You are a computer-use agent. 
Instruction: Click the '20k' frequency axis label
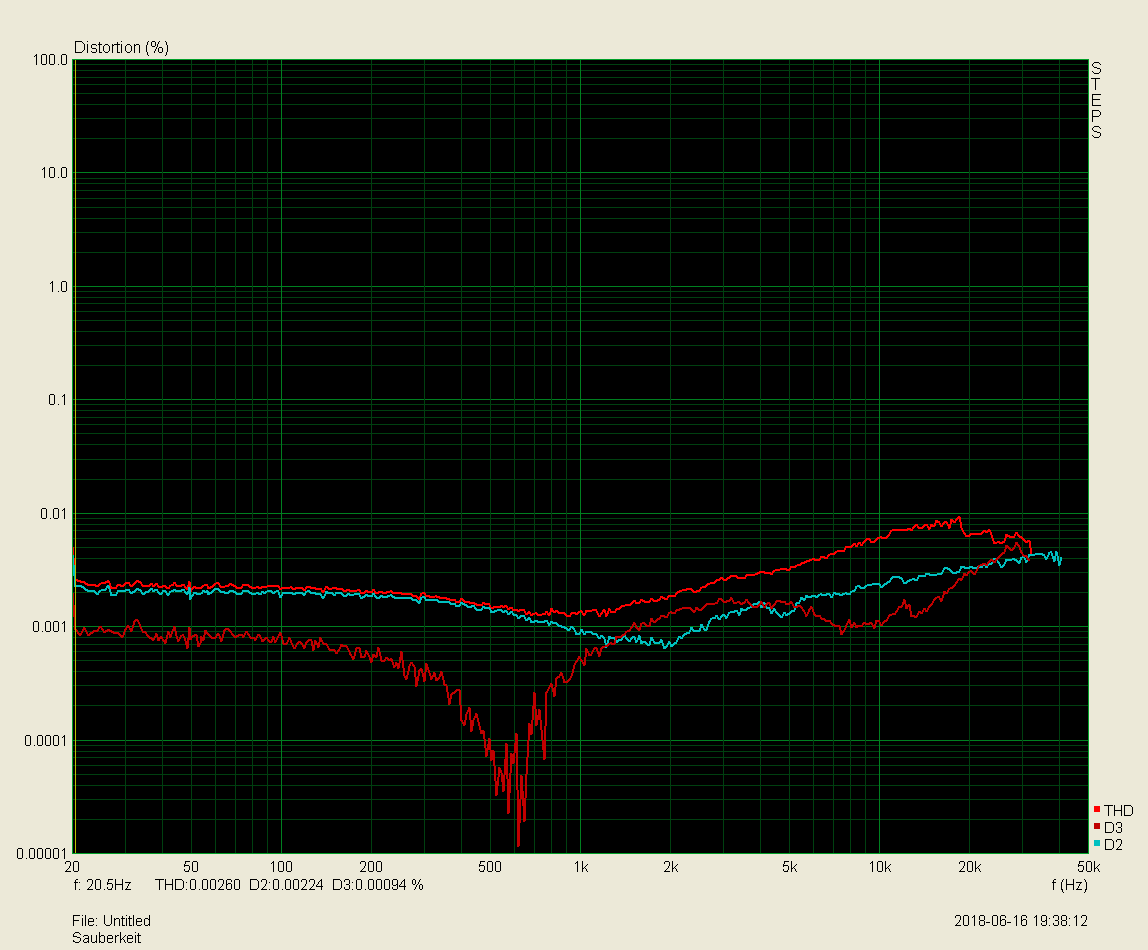point(970,867)
